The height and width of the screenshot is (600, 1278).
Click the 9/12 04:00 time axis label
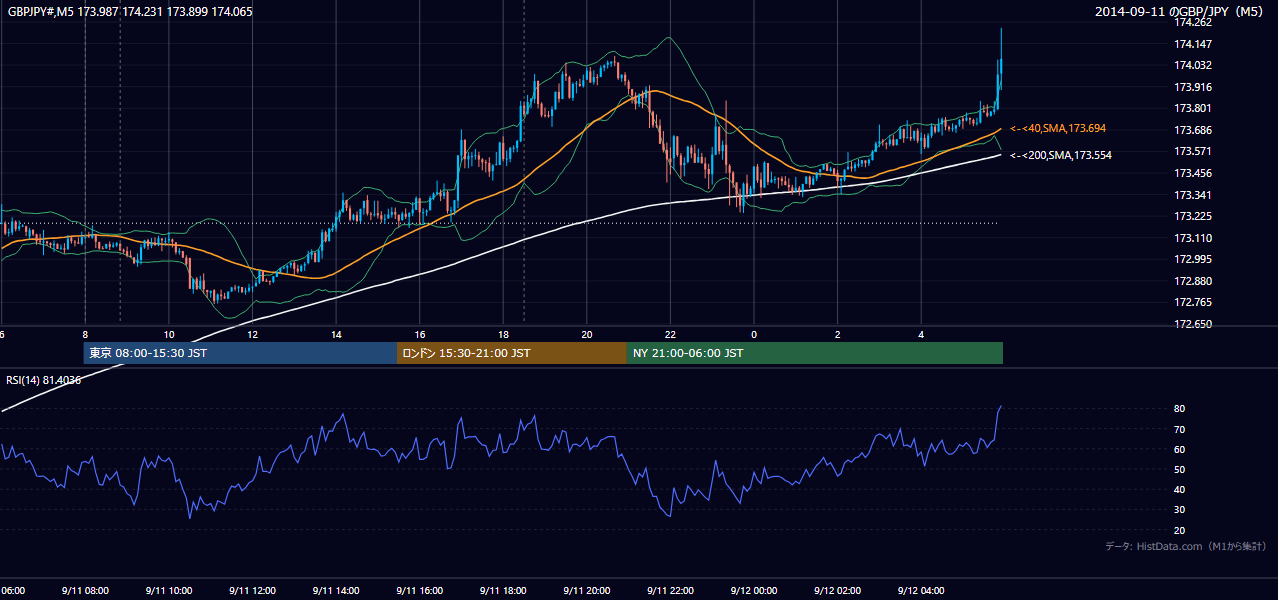[x=921, y=591]
